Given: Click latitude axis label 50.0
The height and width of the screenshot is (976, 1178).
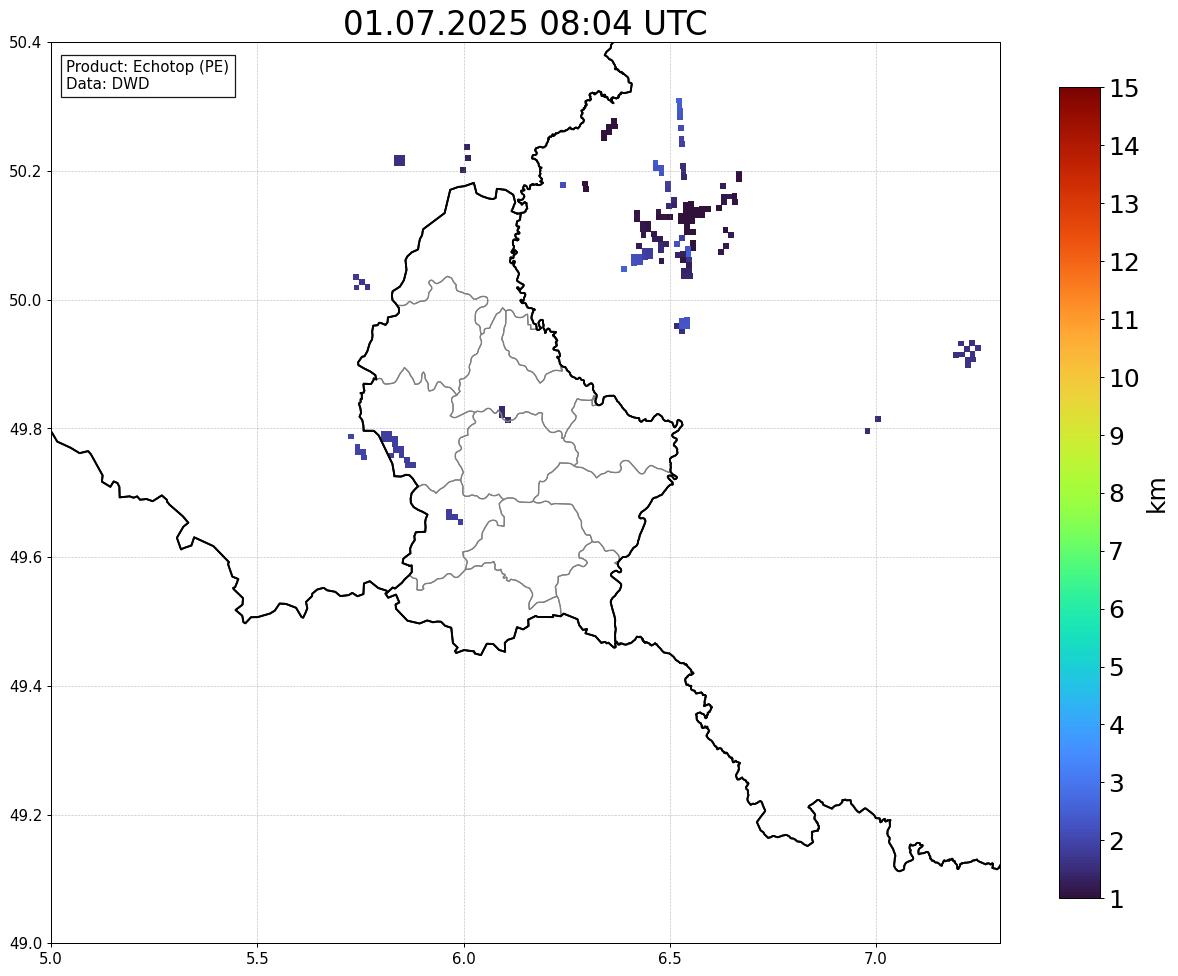Looking at the screenshot, I should tap(25, 301).
